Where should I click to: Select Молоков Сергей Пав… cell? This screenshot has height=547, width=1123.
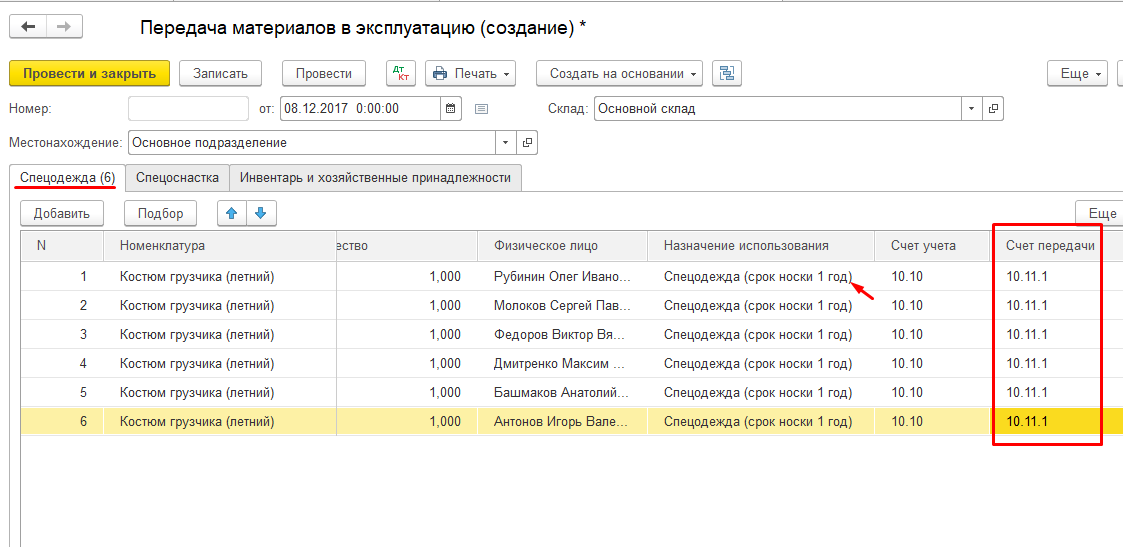pos(562,306)
